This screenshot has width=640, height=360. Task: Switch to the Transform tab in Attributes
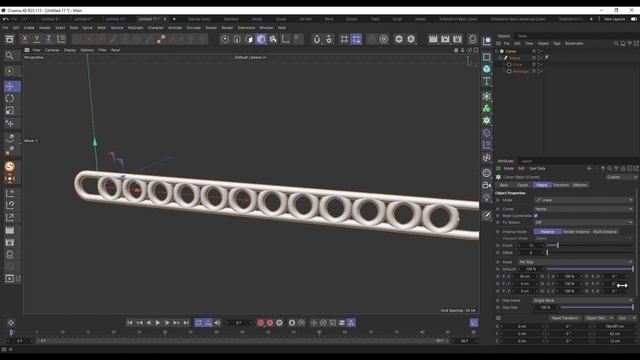[x=561, y=185]
